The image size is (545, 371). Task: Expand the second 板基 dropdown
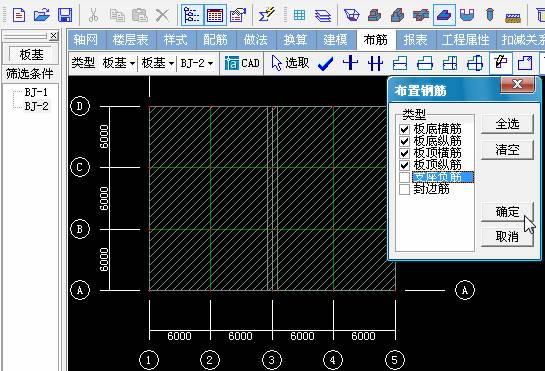[157, 63]
